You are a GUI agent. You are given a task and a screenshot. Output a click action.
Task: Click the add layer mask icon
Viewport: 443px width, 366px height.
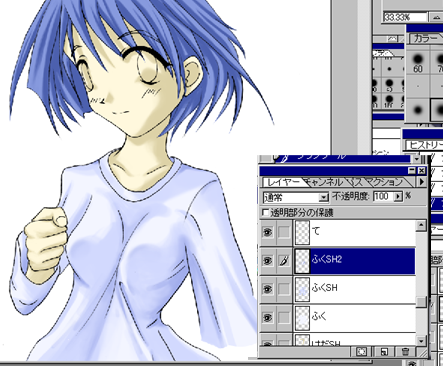tap(362, 351)
